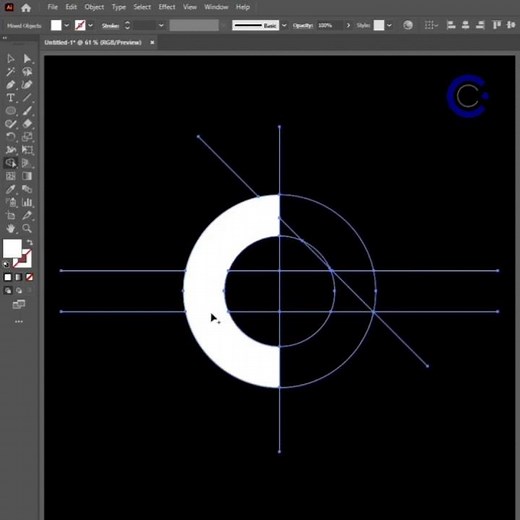Open the stroke weight dropdown

[161, 25]
